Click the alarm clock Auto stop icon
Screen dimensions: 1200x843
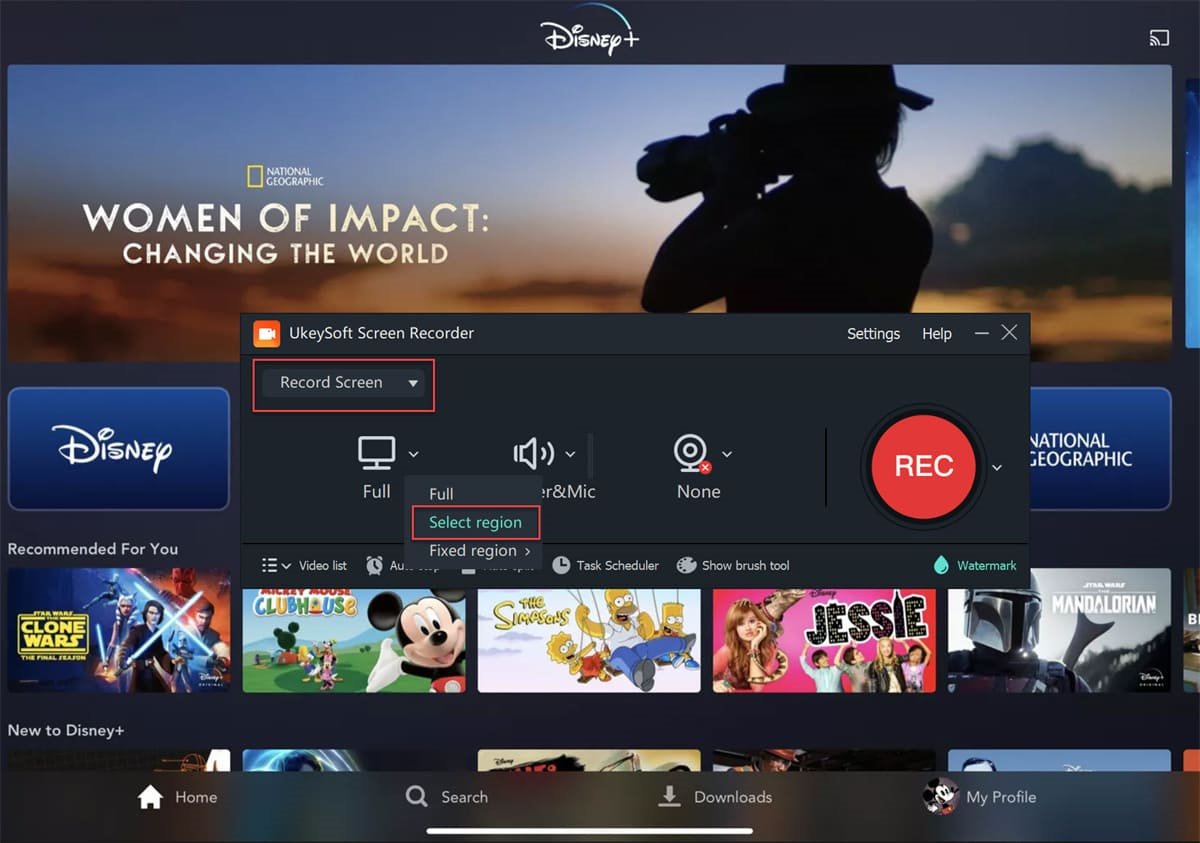374,565
